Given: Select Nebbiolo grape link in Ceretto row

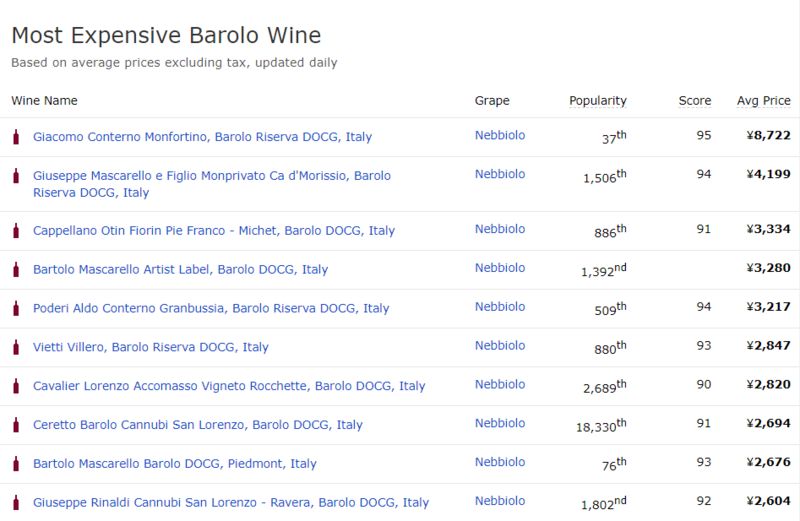Looking at the screenshot, I should click(x=500, y=423).
